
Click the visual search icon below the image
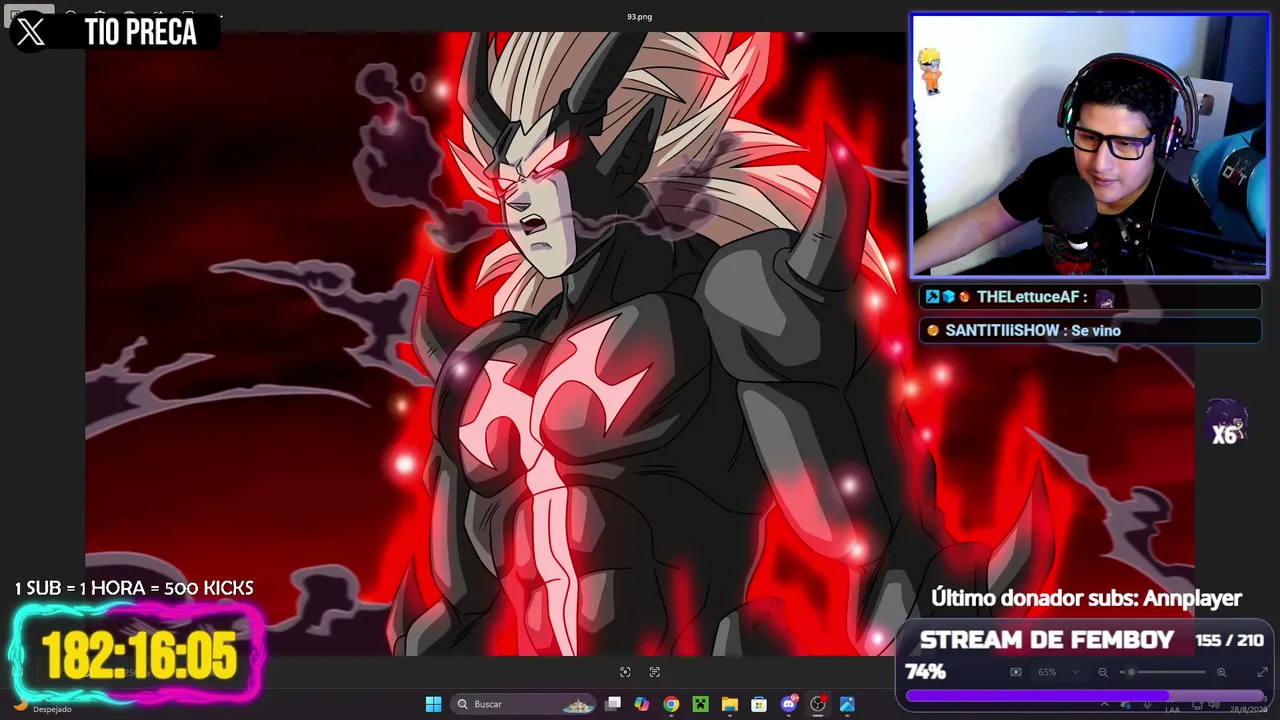[x=625, y=672]
